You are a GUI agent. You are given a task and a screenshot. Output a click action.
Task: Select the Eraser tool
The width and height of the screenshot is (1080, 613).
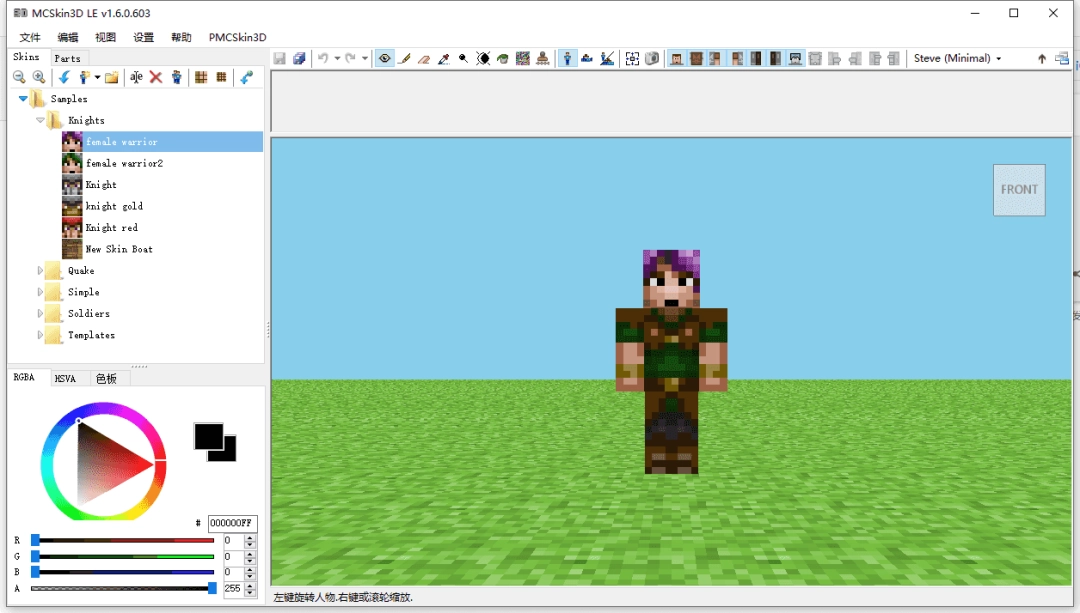tap(424, 58)
